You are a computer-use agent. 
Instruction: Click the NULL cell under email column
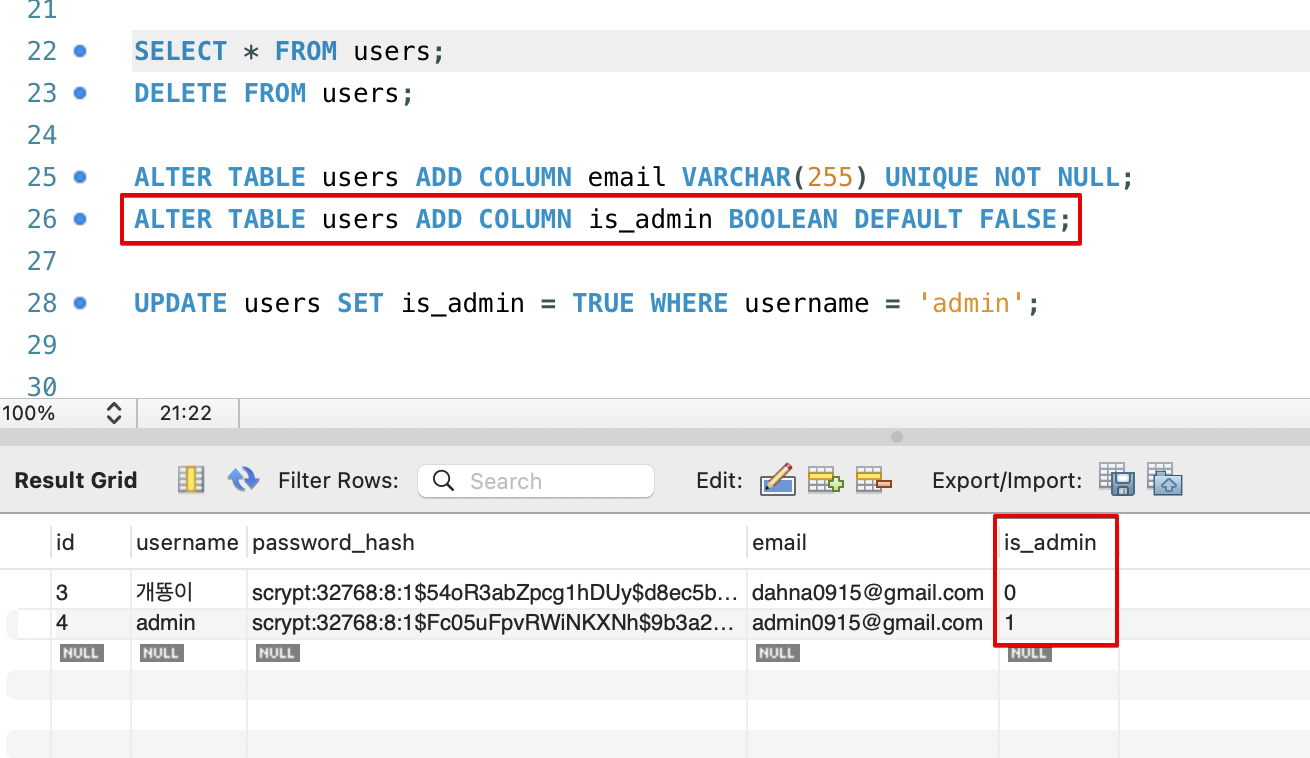777,653
